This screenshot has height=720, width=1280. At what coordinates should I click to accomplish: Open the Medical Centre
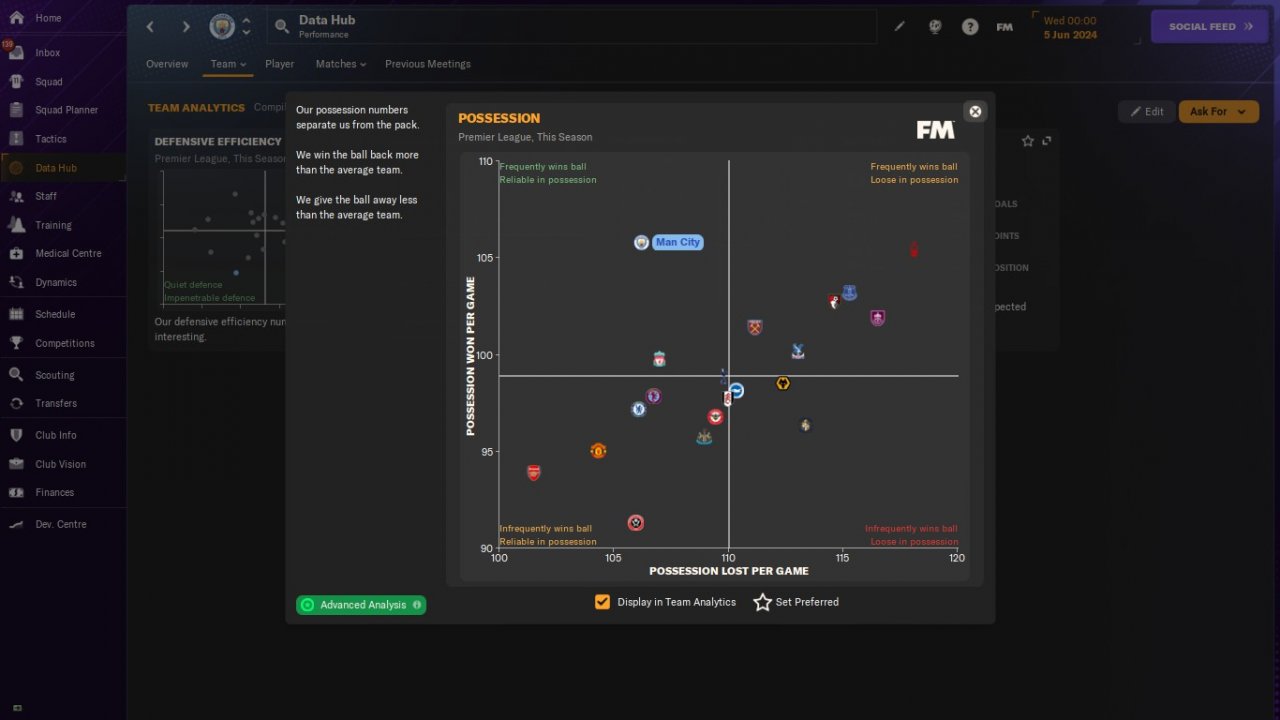[68, 253]
